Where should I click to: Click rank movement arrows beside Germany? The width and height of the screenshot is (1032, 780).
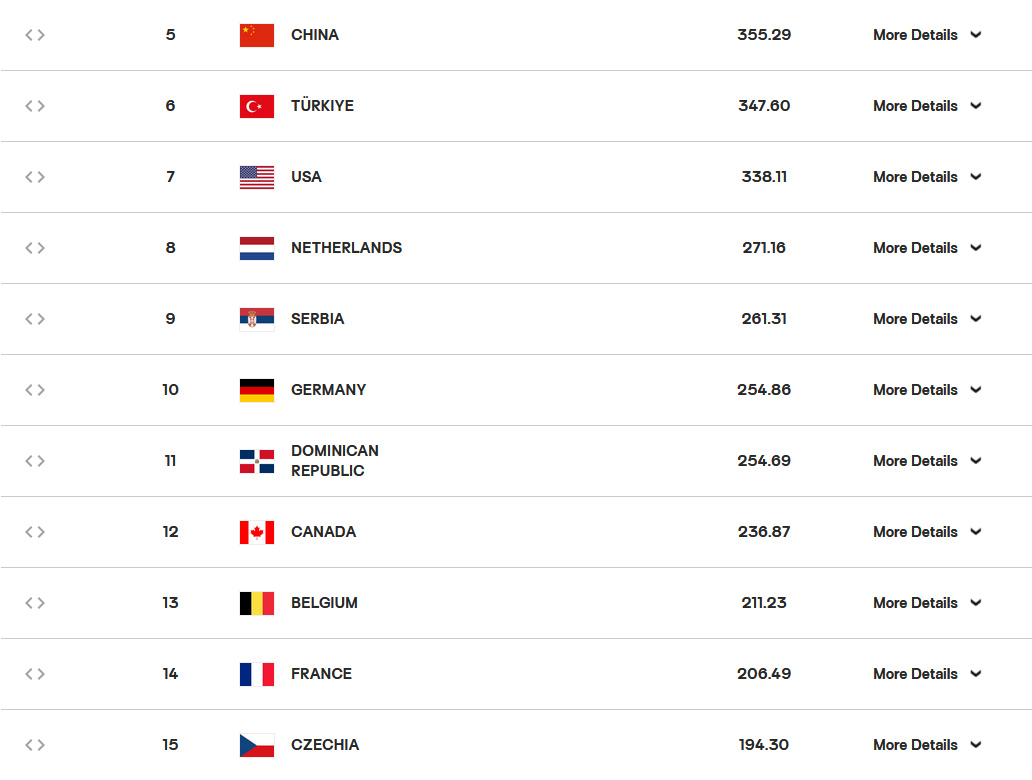click(35, 390)
